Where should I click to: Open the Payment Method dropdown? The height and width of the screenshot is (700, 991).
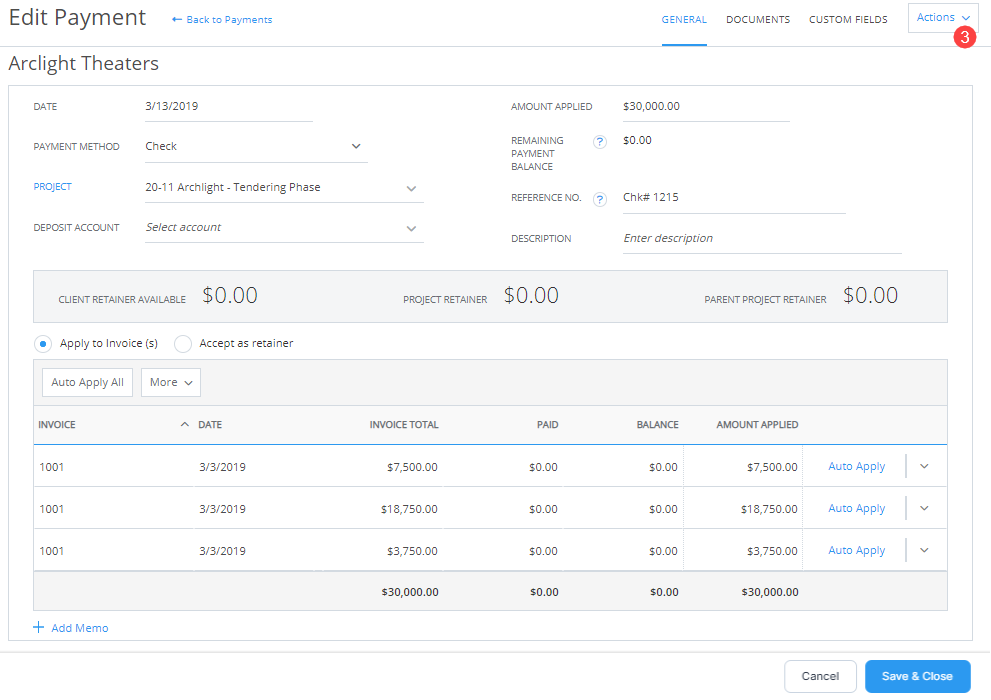pyautogui.click(x=256, y=147)
